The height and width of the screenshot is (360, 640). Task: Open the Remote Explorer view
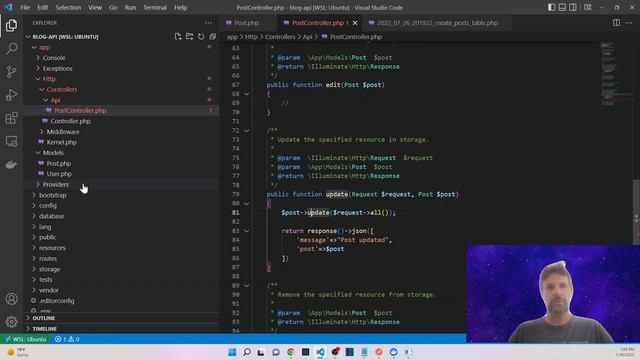click(x=11, y=141)
